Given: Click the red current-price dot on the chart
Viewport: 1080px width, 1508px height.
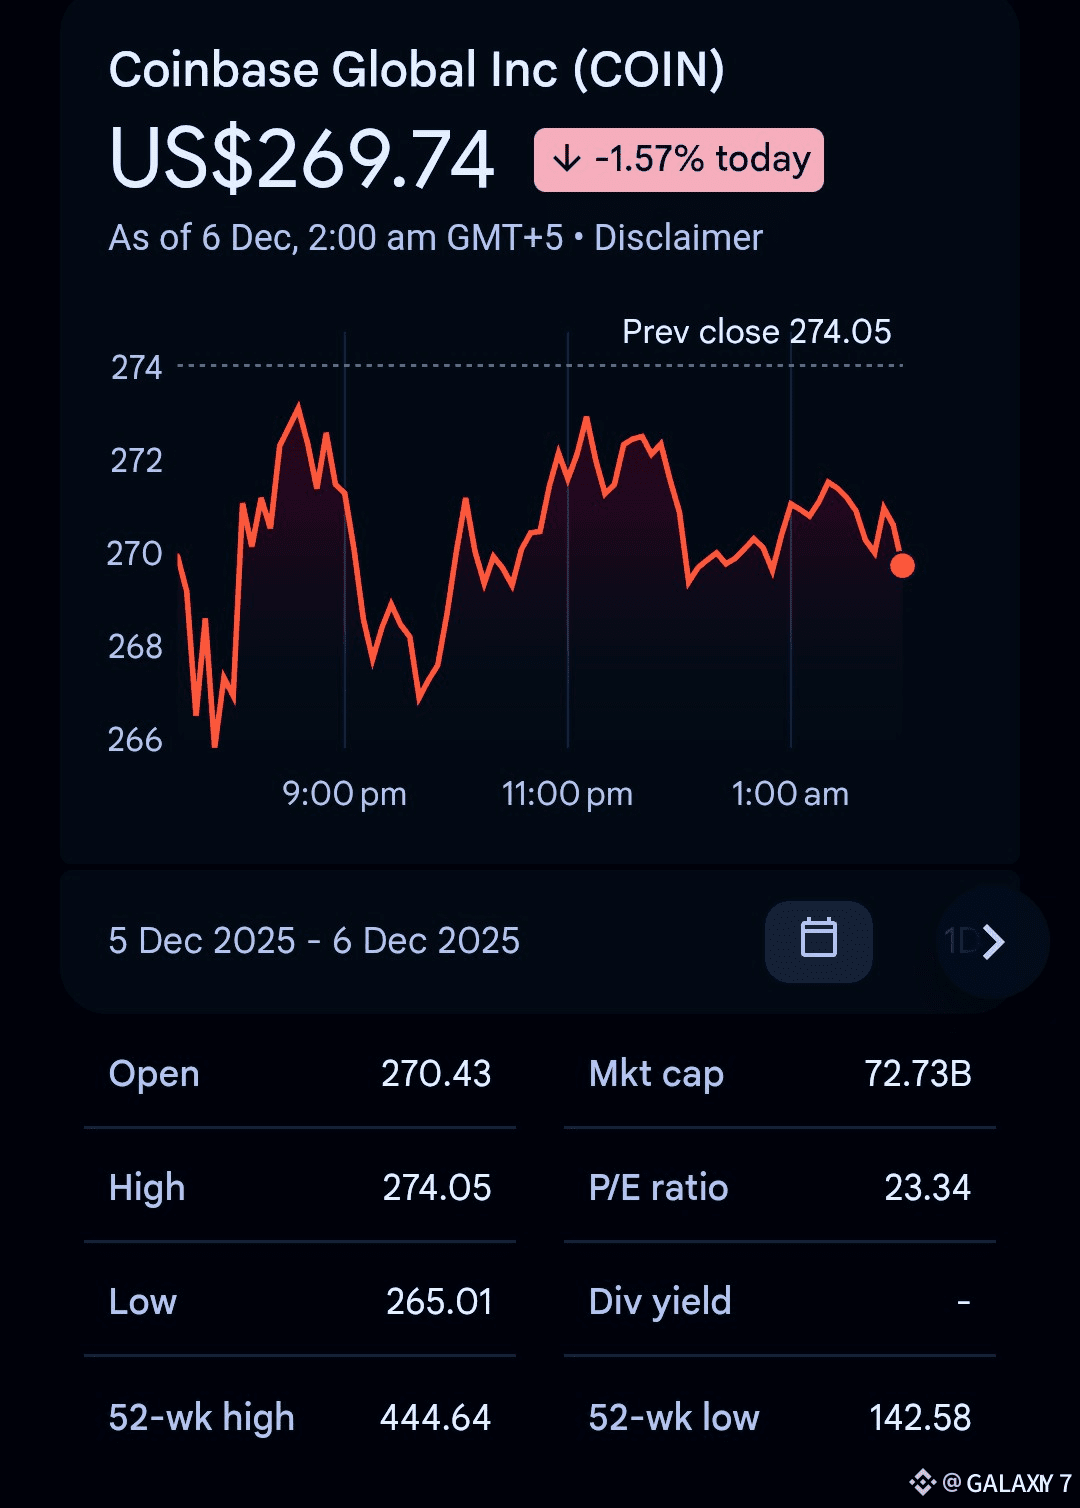Looking at the screenshot, I should 902,566.
